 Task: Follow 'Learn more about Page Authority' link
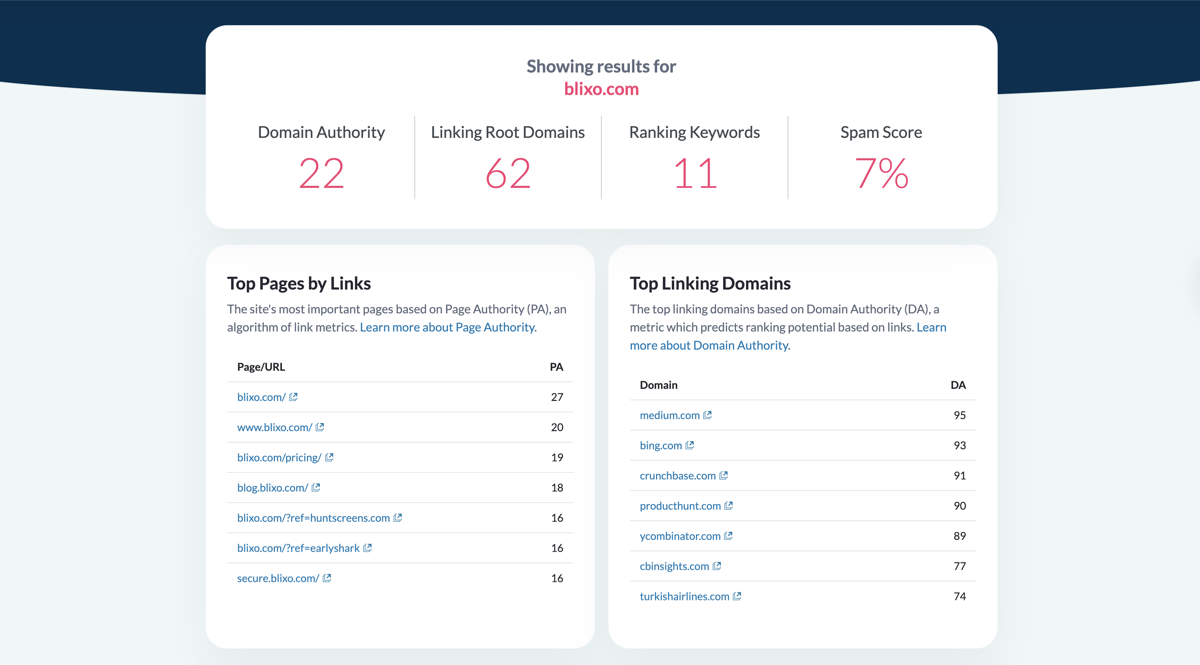[x=448, y=327]
